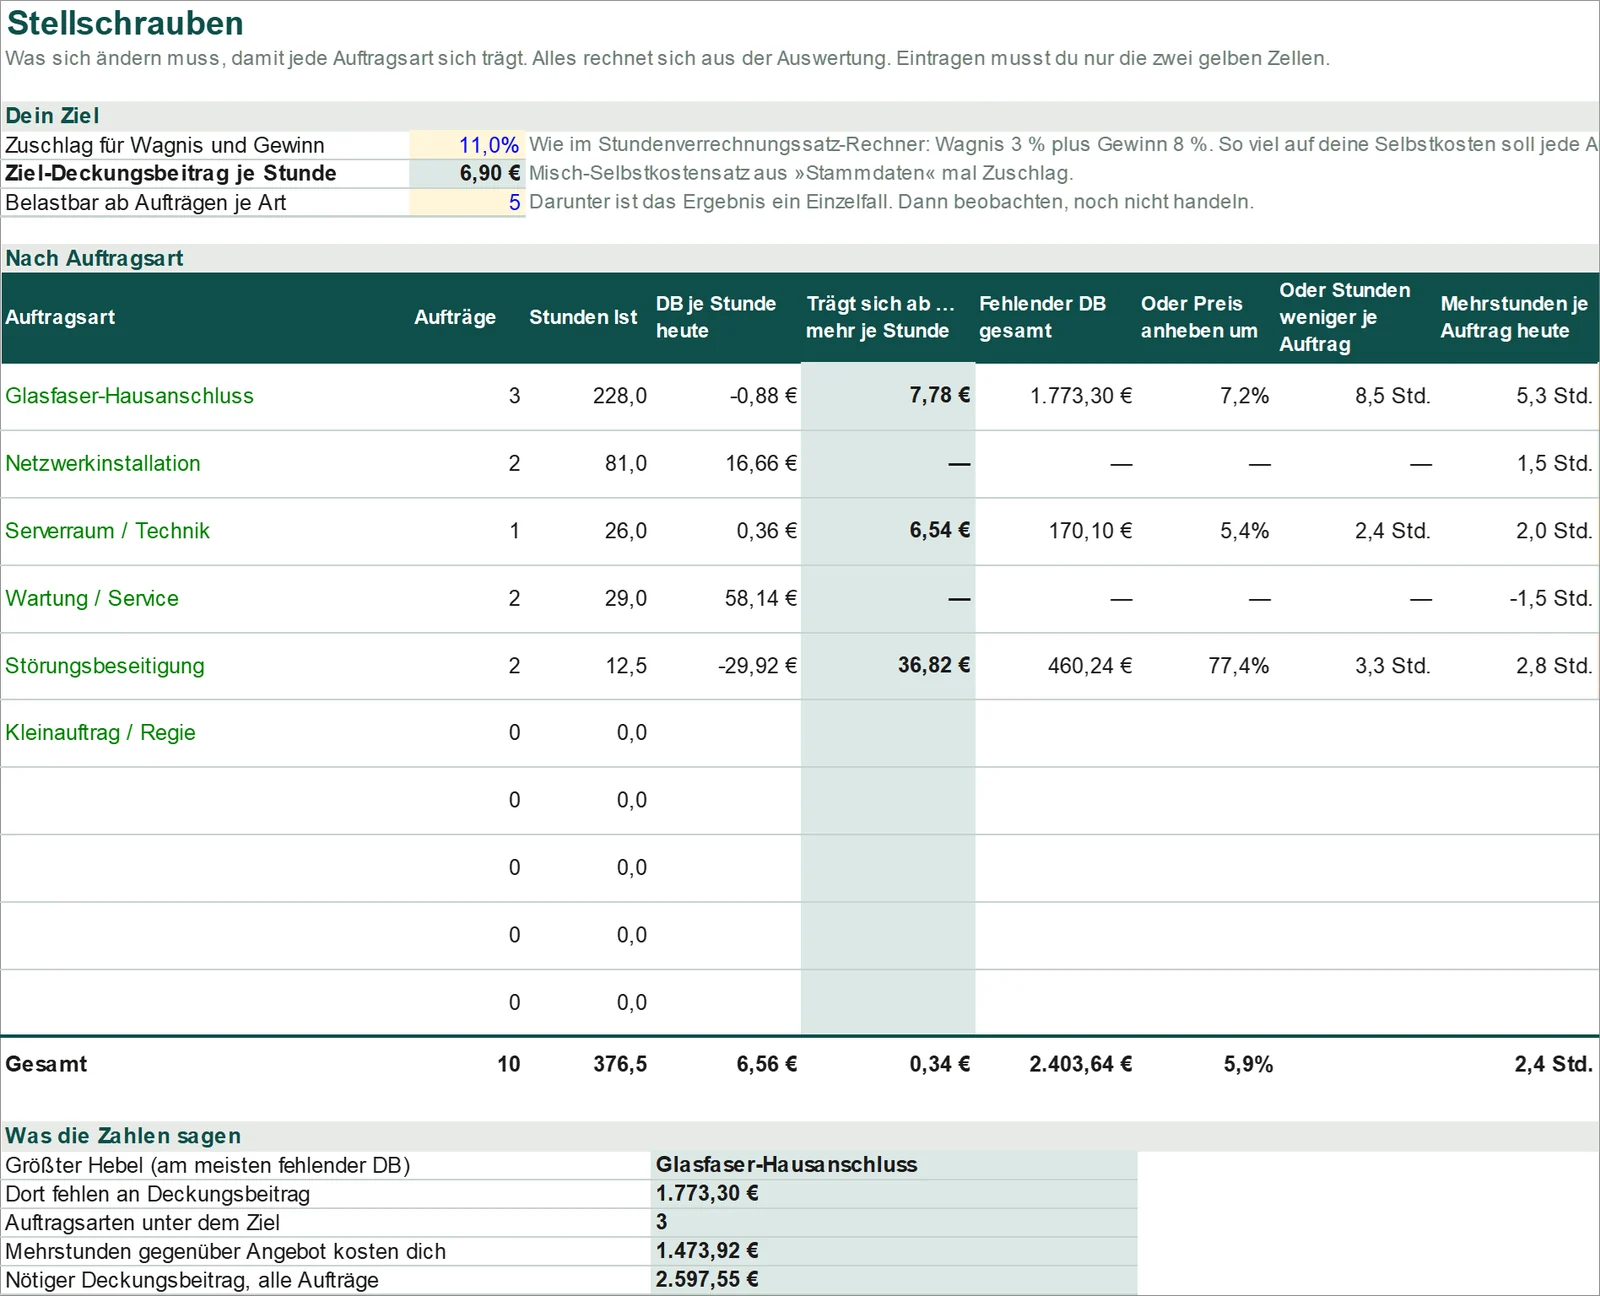
Task: Click the Ziel-Deckungsbeitrag value 6,90 €
Action: [467, 173]
